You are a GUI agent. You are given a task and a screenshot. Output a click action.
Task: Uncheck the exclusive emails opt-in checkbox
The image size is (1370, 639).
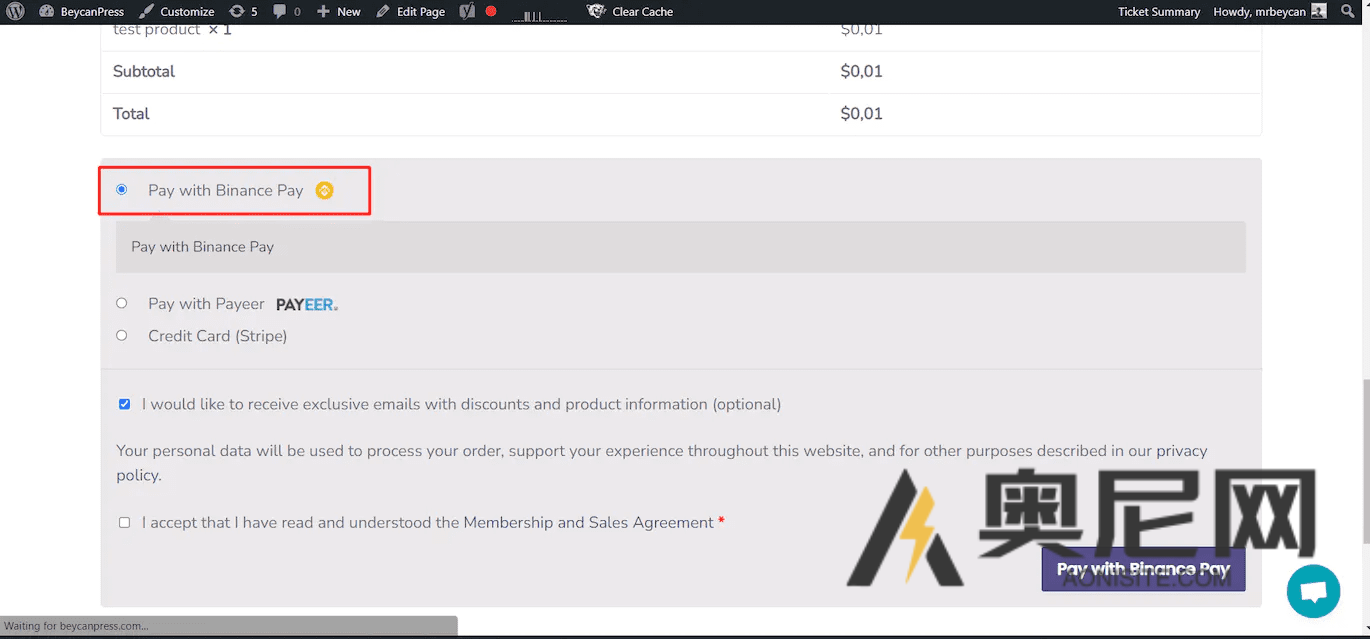tap(124, 404)
